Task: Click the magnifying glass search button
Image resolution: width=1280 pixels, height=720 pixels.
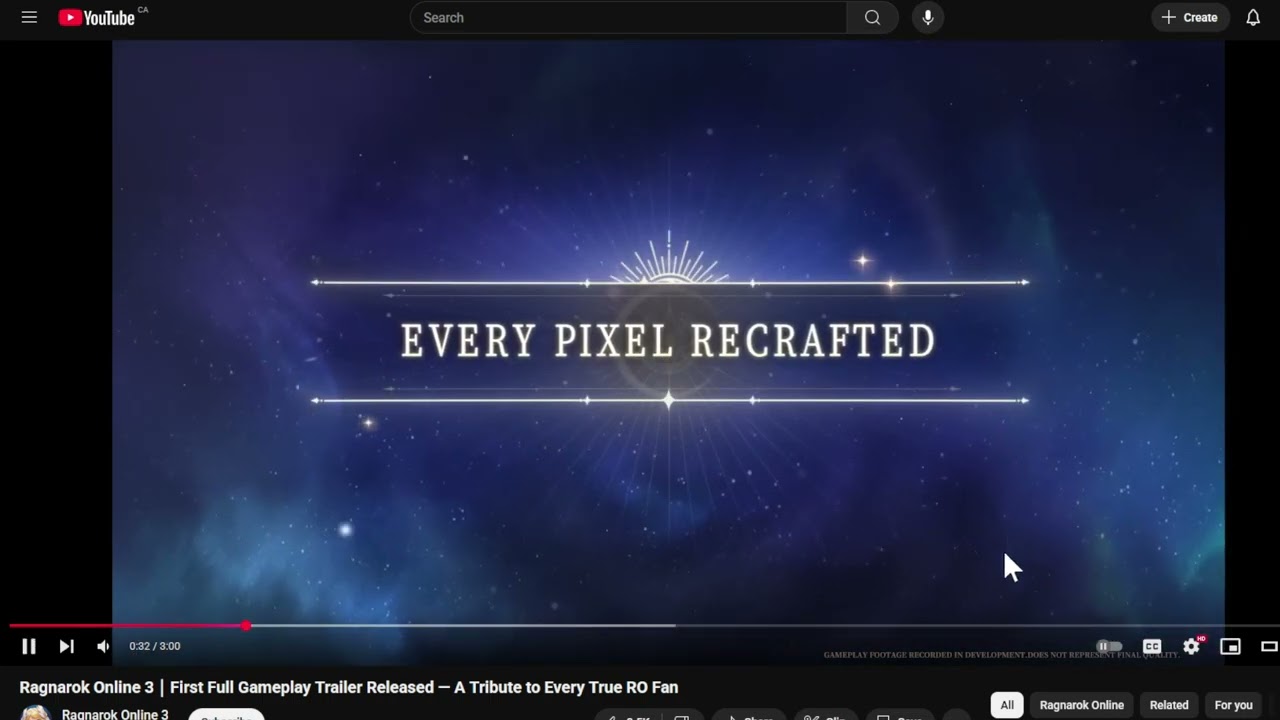Action: click(873, 17)
